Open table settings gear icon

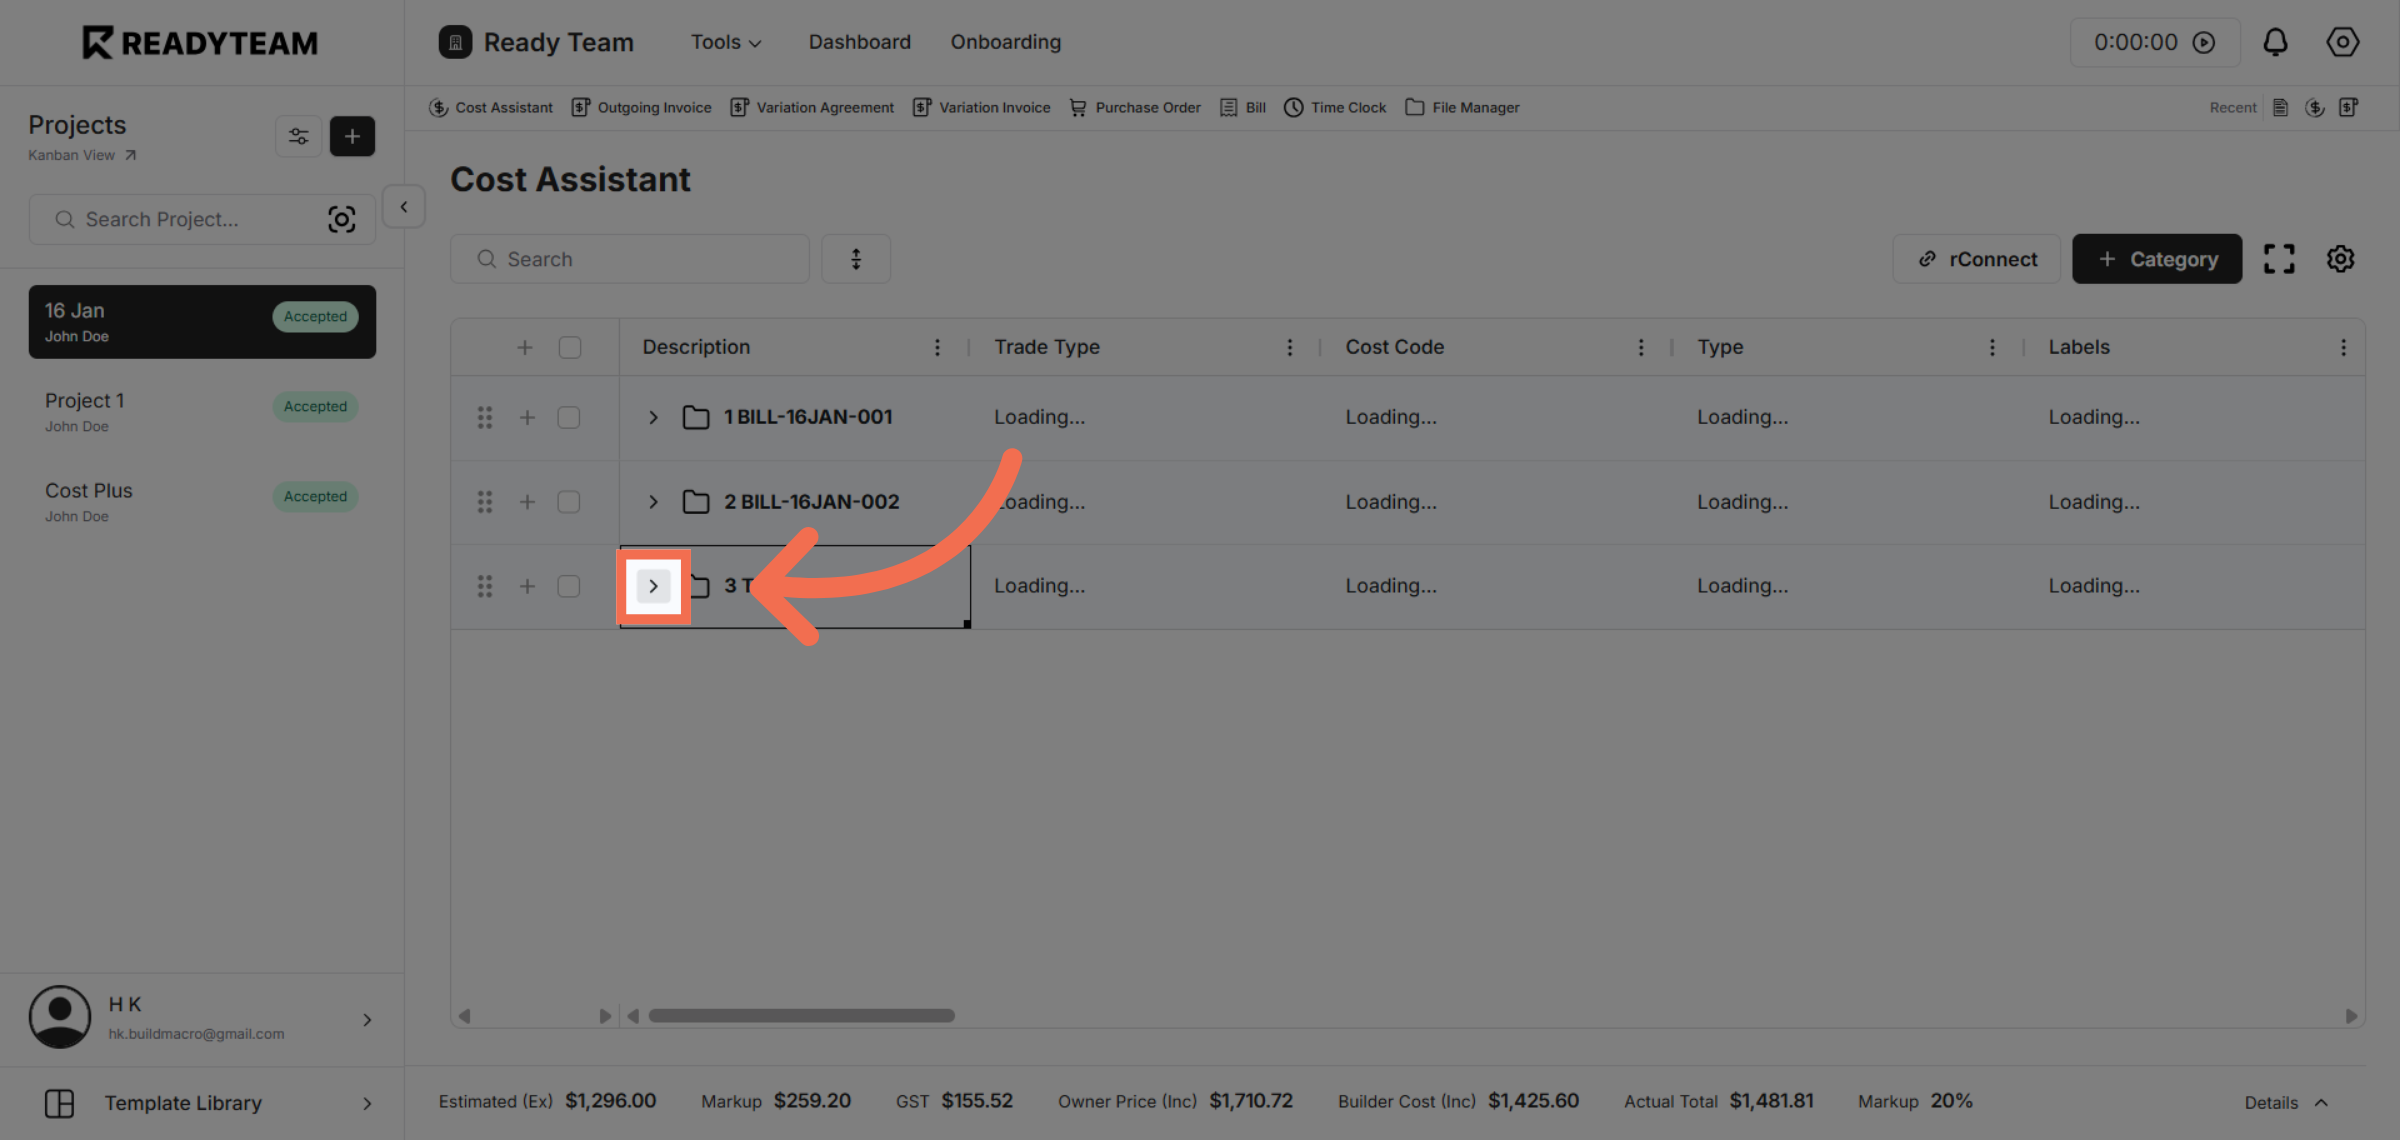[x=2340, y=259]
